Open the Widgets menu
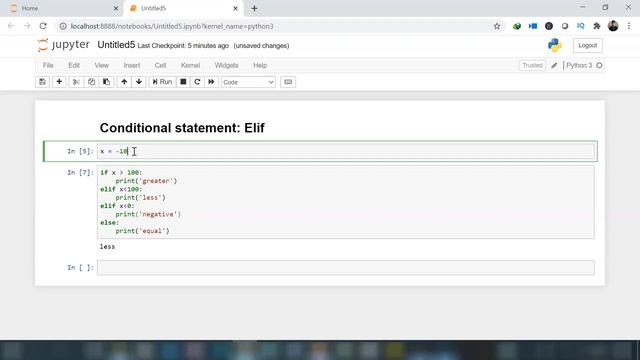This screenshot has width=640, height=360. click(226, 65)
